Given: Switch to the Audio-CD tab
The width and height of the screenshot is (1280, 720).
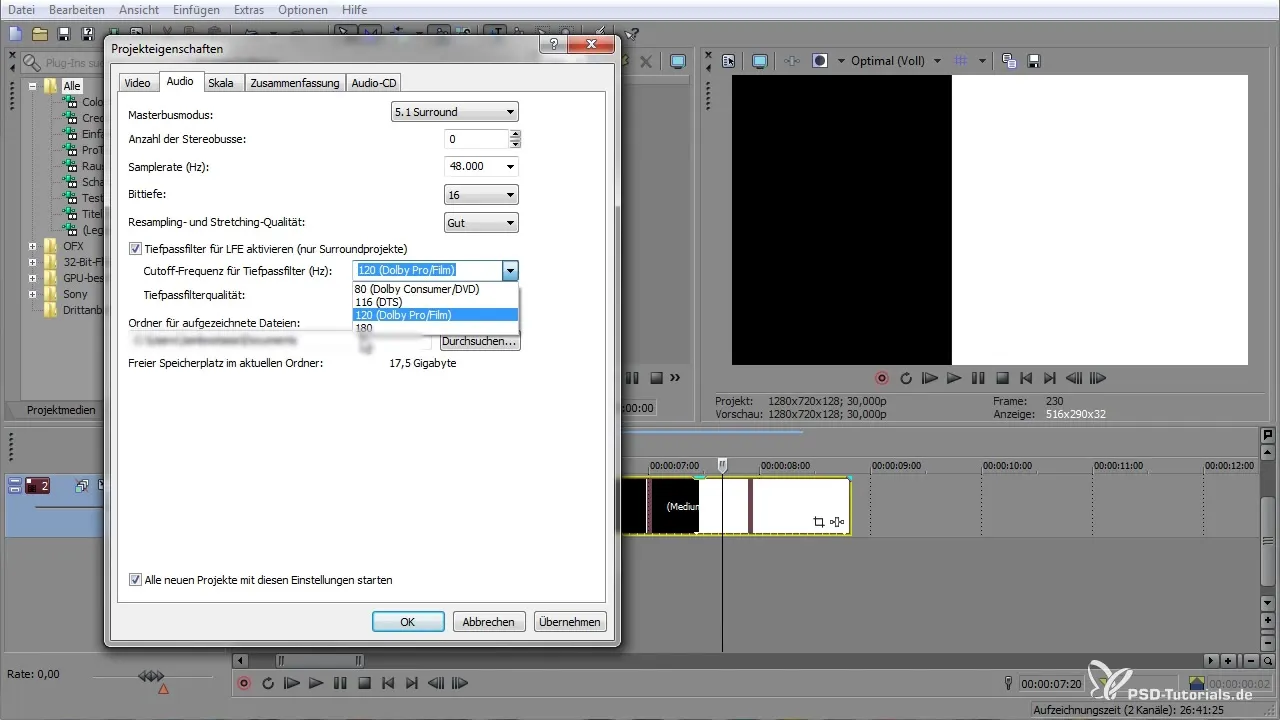Looking at the screenshot, I should [374, 83].
